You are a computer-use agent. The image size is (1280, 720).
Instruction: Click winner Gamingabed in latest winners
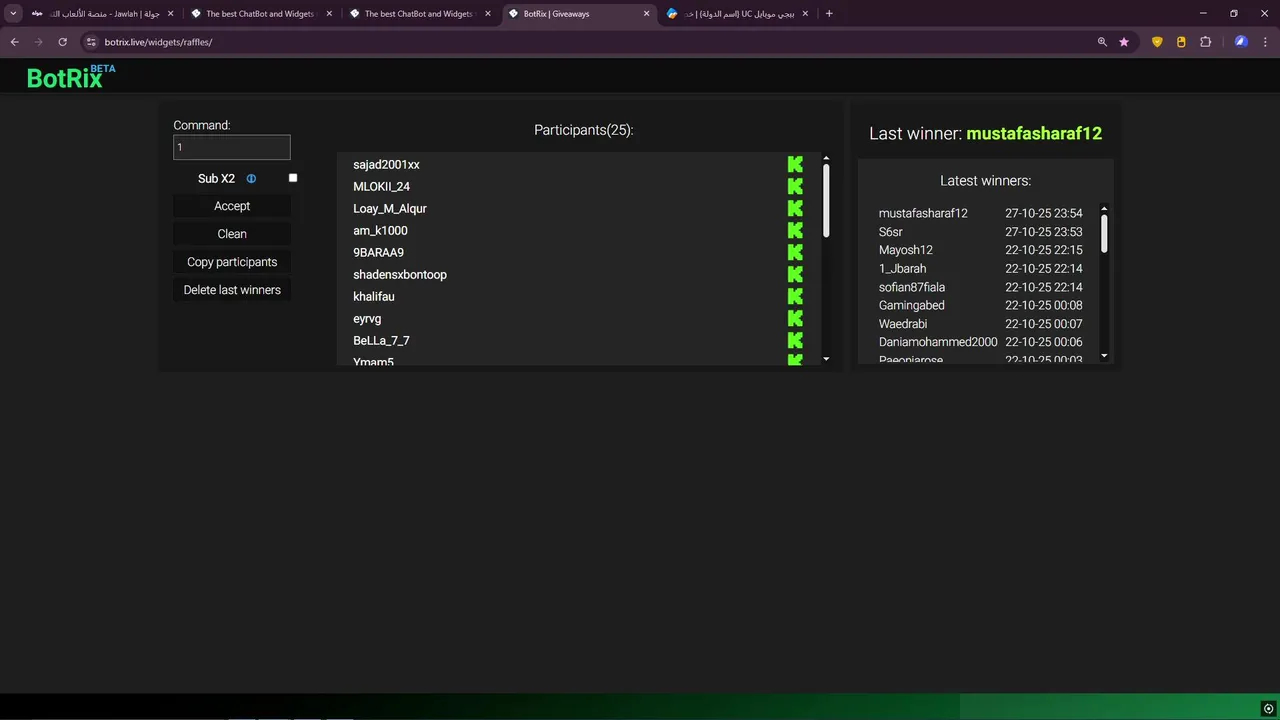912,305
